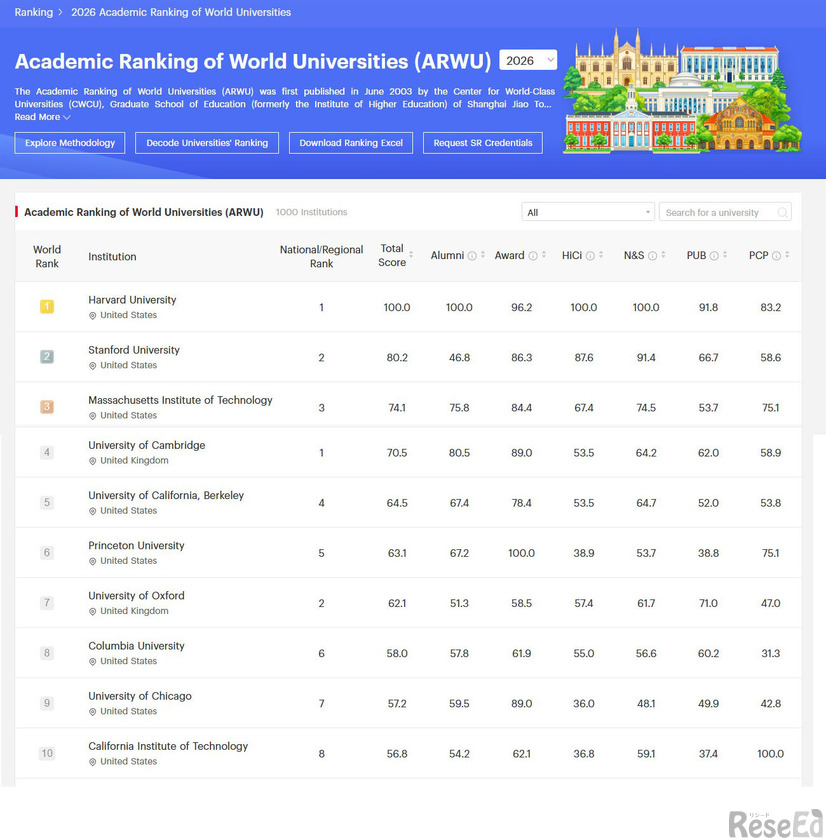The height and width of the screenshot is (840, 826).
Task: Open University of Oxford page
Action: [x=136, y=596]
